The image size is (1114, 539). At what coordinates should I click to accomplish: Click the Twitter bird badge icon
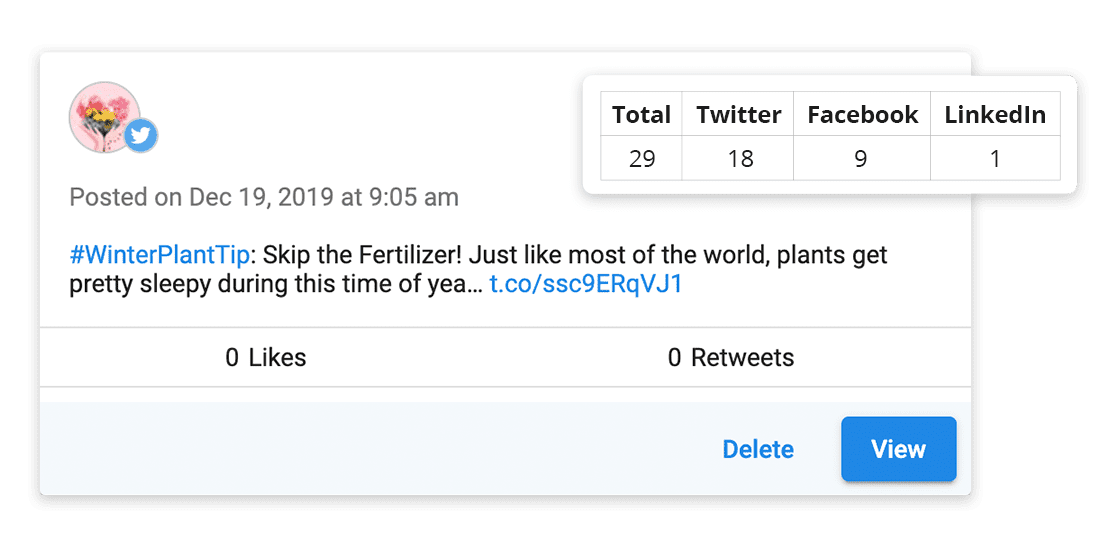tap(141, 135)
